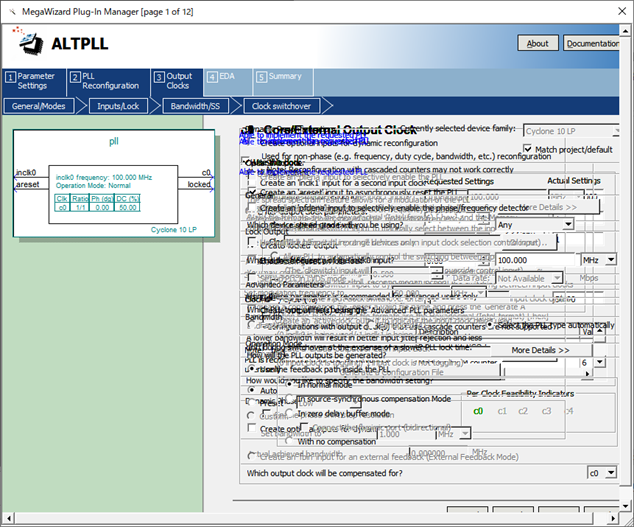Select the Inputs/Lock sub-page
The width and height of the screenshot is (634, 527).
pyautogui.click(x=117, y=105)
